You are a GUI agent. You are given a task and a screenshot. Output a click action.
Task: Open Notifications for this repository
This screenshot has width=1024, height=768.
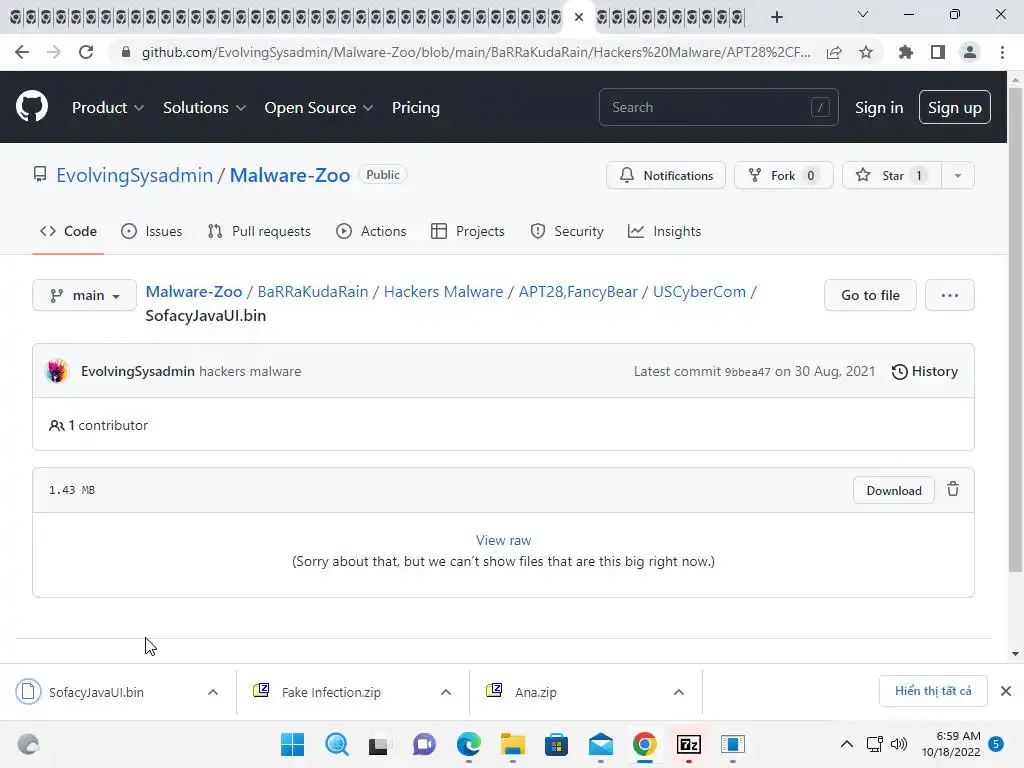tap(666, 176)
